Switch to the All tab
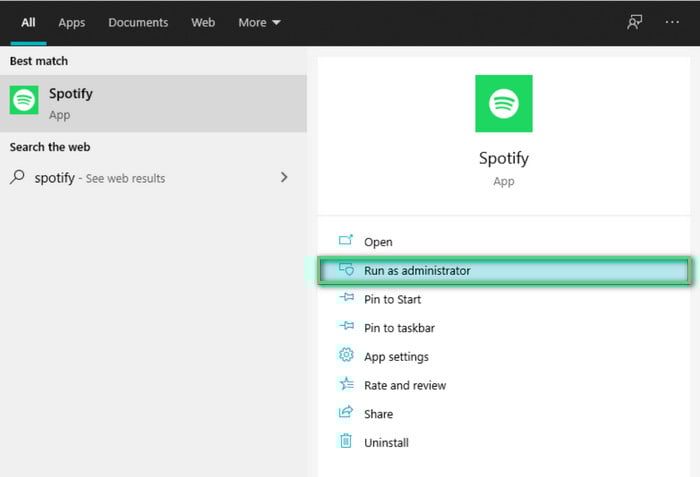Screen dimensions: 700x477 click(28, 23)
